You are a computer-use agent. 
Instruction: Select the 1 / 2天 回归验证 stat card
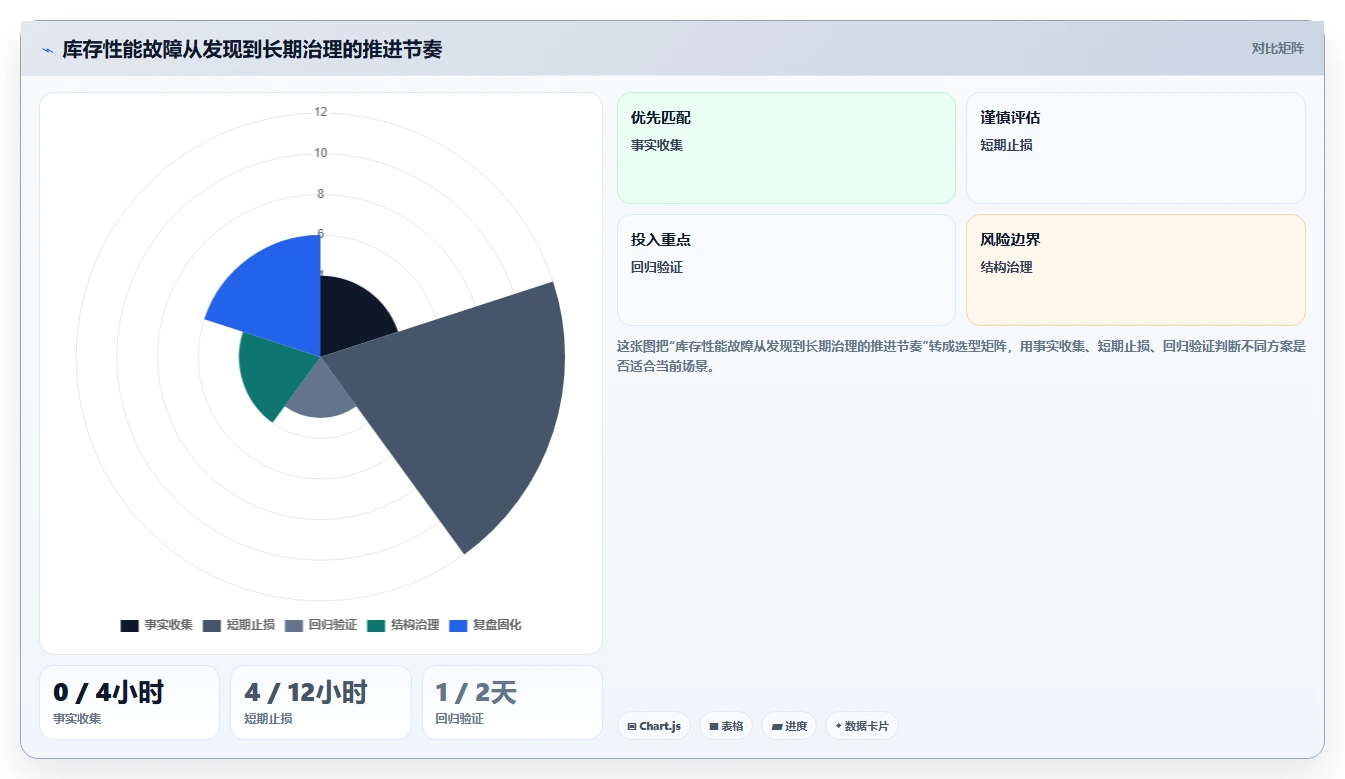point(512,702)
